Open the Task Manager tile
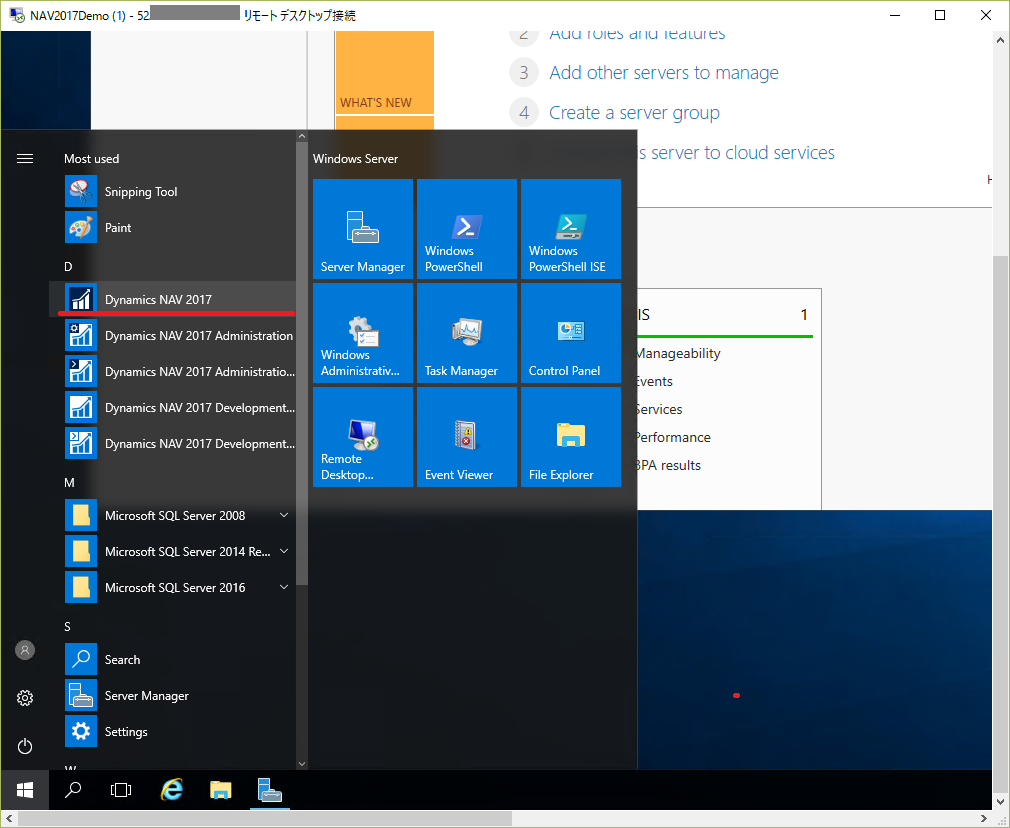 pos(467,333)
